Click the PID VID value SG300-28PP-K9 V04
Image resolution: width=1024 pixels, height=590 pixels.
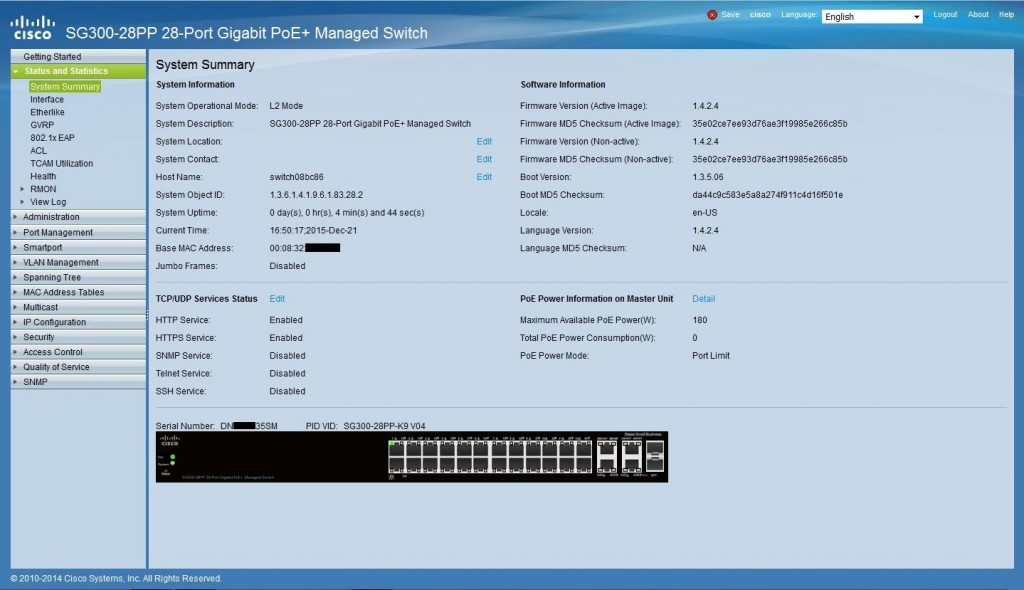pos(384,426)
